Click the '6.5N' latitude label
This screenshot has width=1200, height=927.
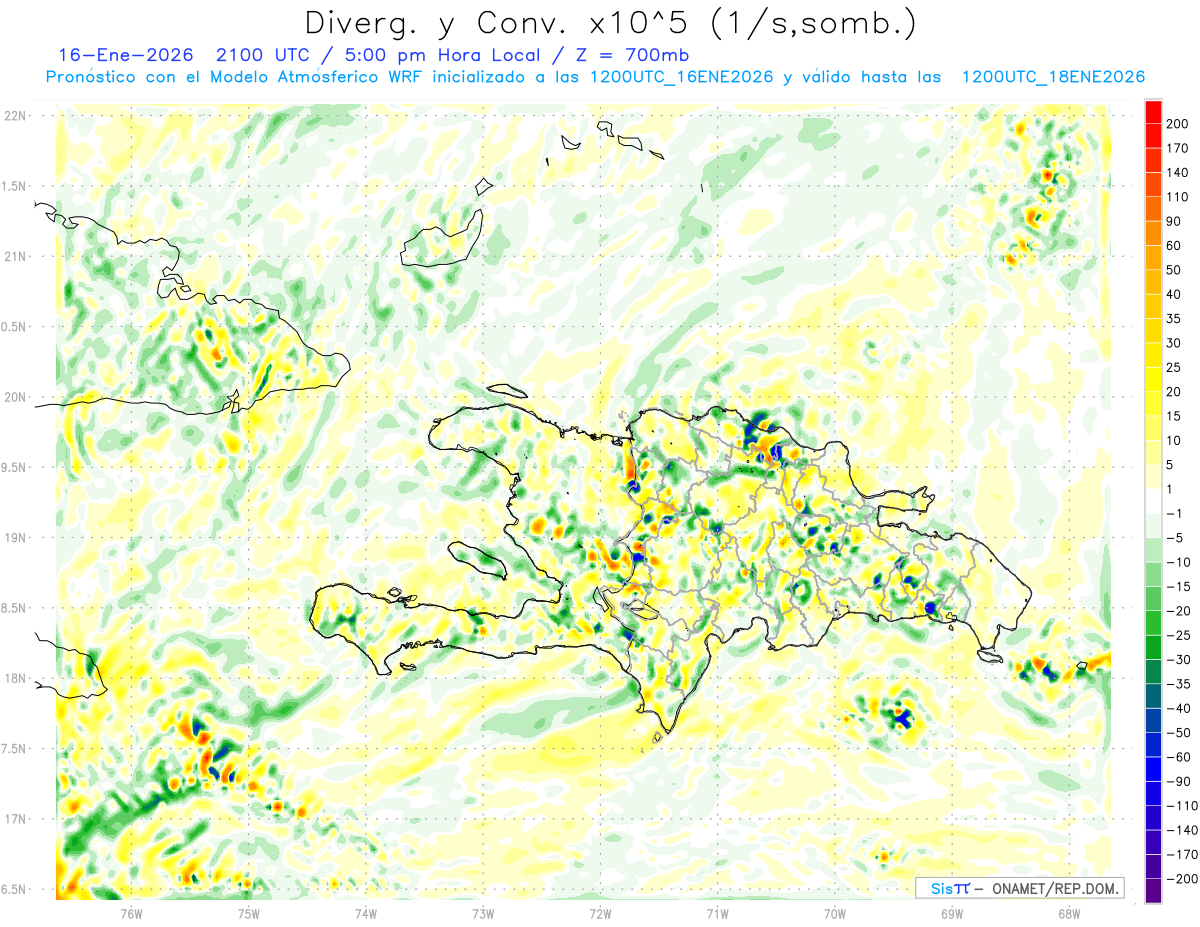(x=14, y=889)
